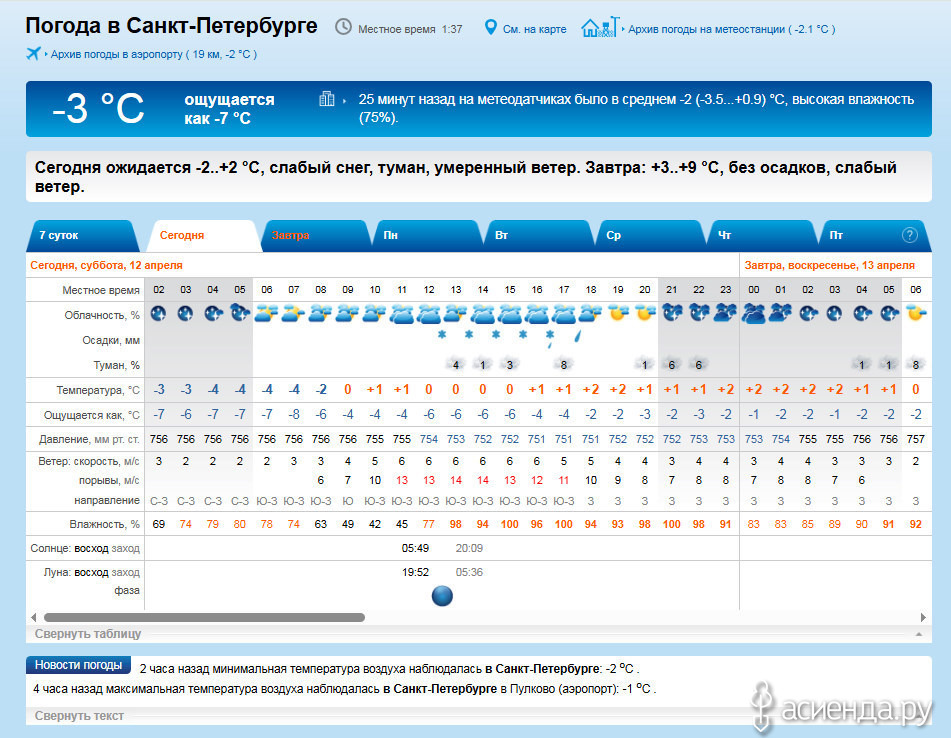The image size is (951, 738).
Task: Click the ощущается как -7 °C text
Action: [229, 109]
